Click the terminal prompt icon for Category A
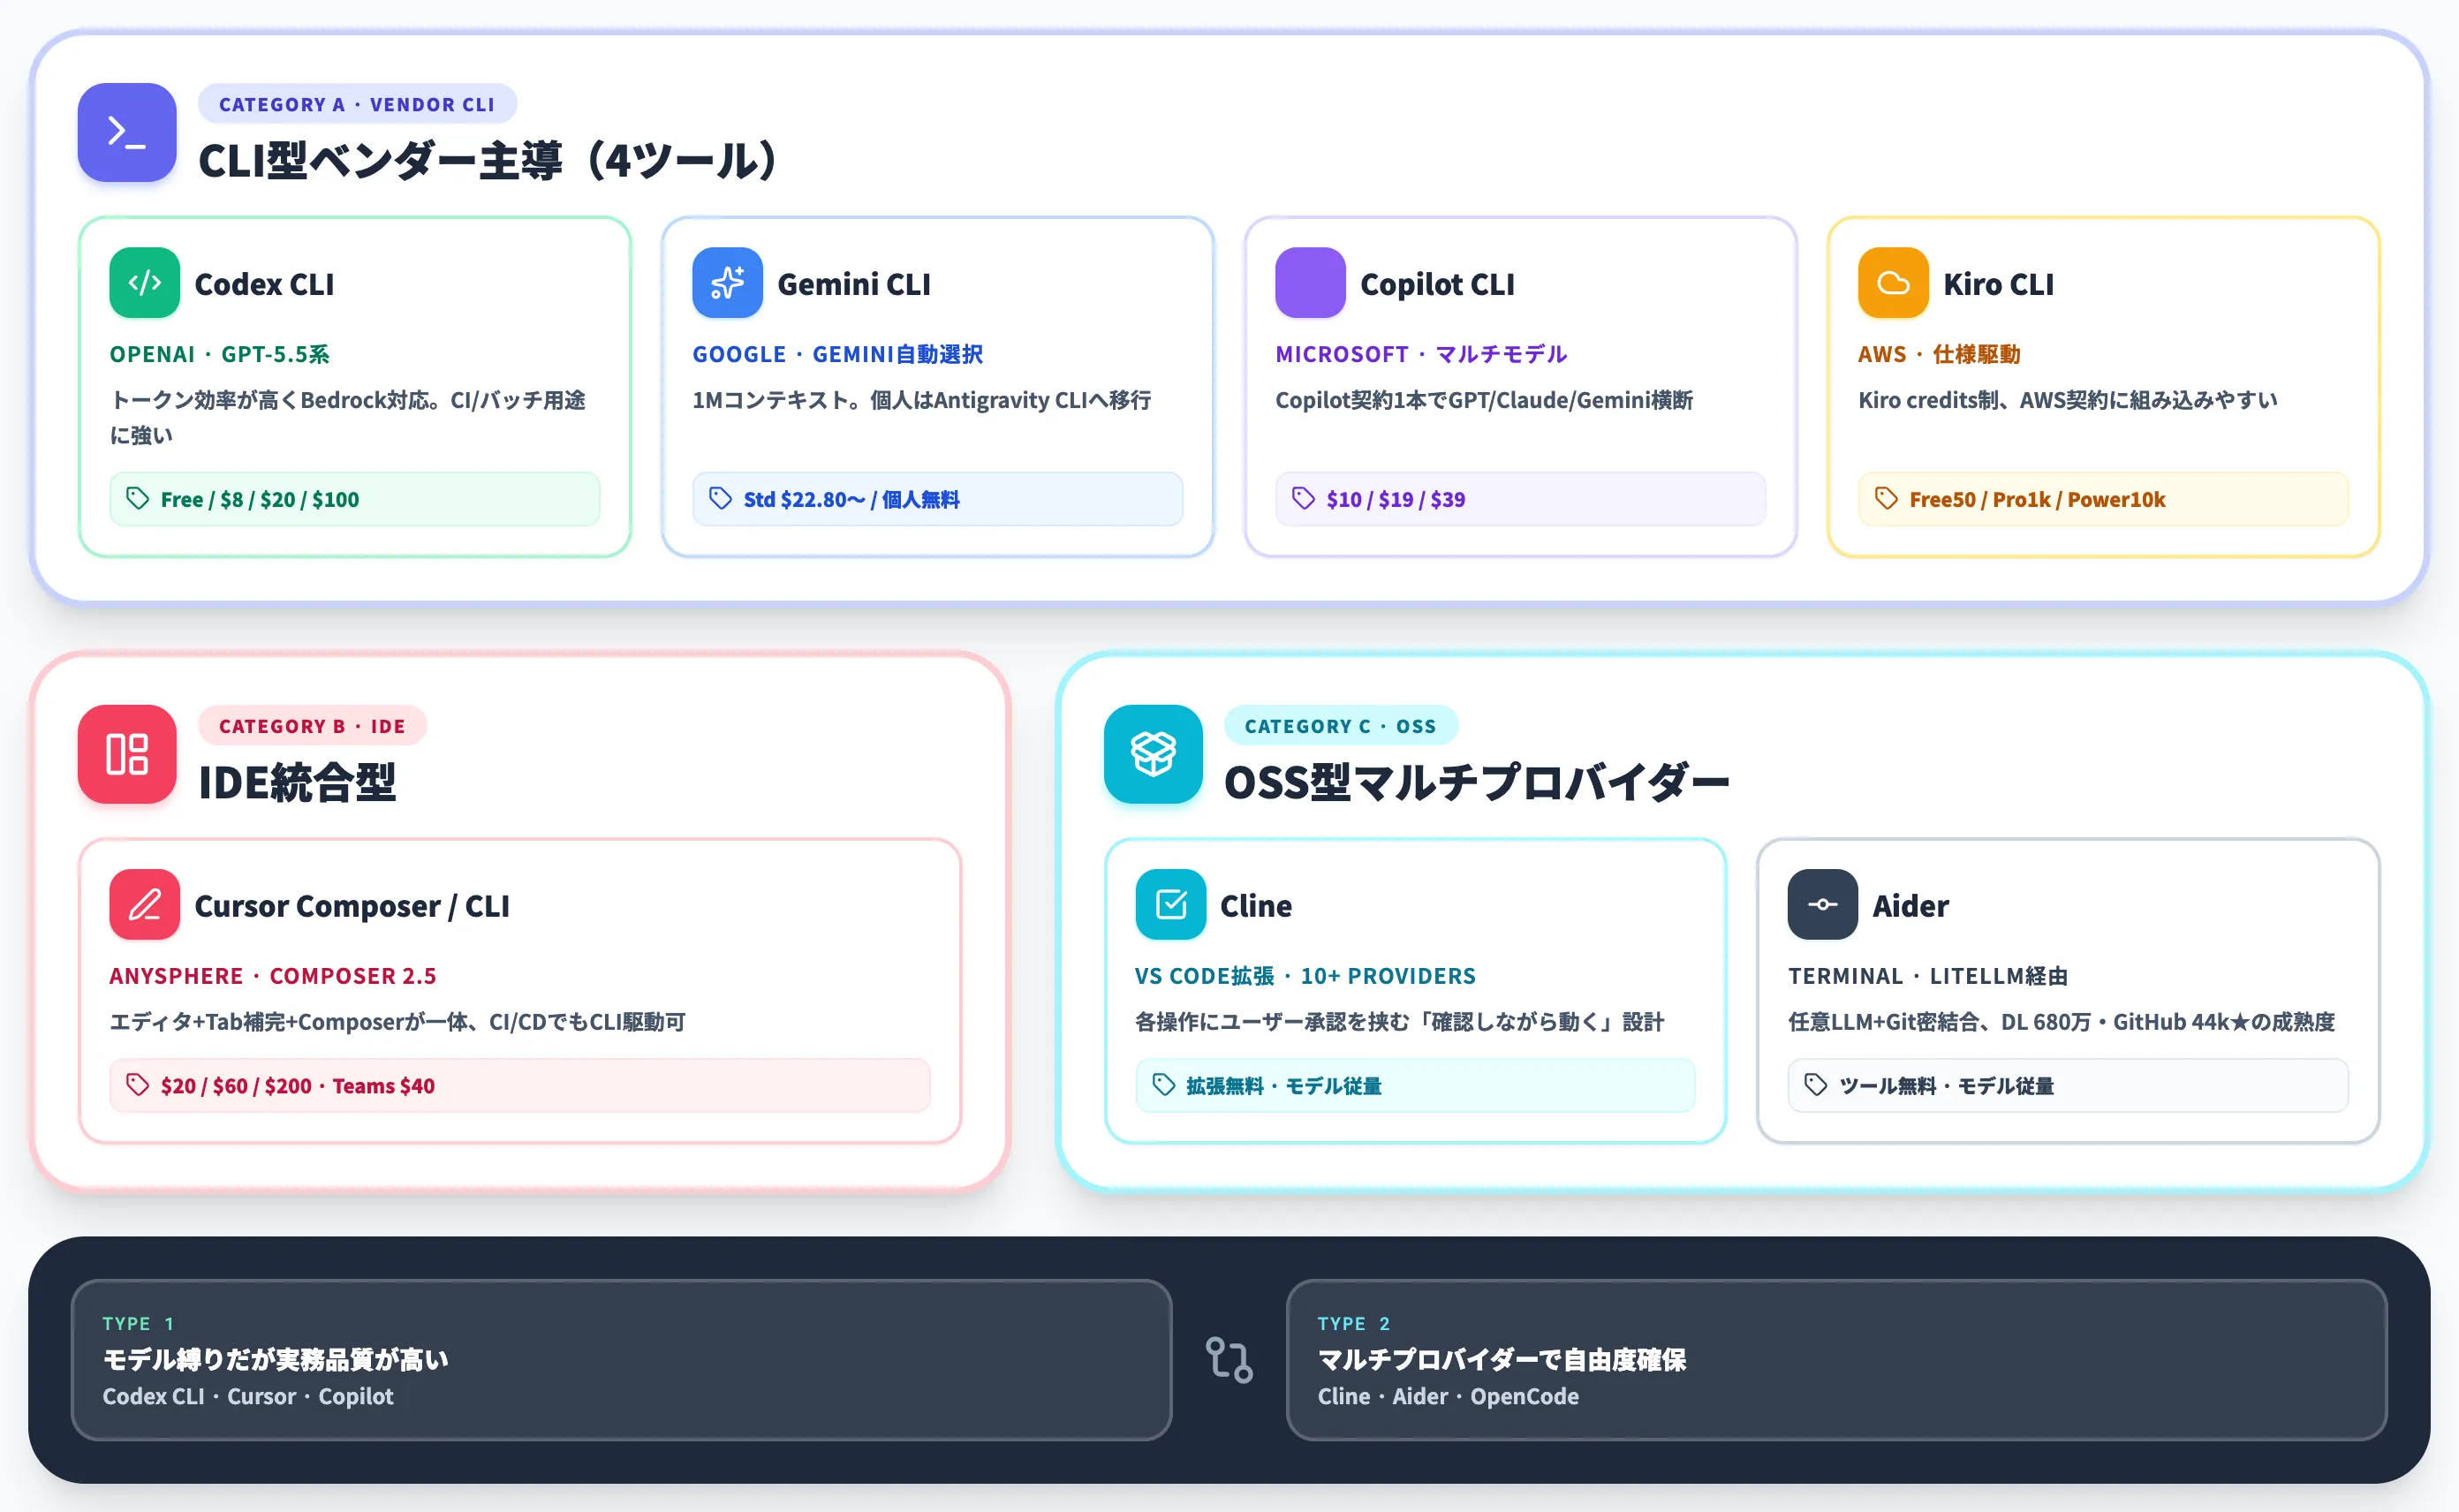The width and height of the screenshot is (2459, 1512). pyautogui.click(x=127, y=132)
